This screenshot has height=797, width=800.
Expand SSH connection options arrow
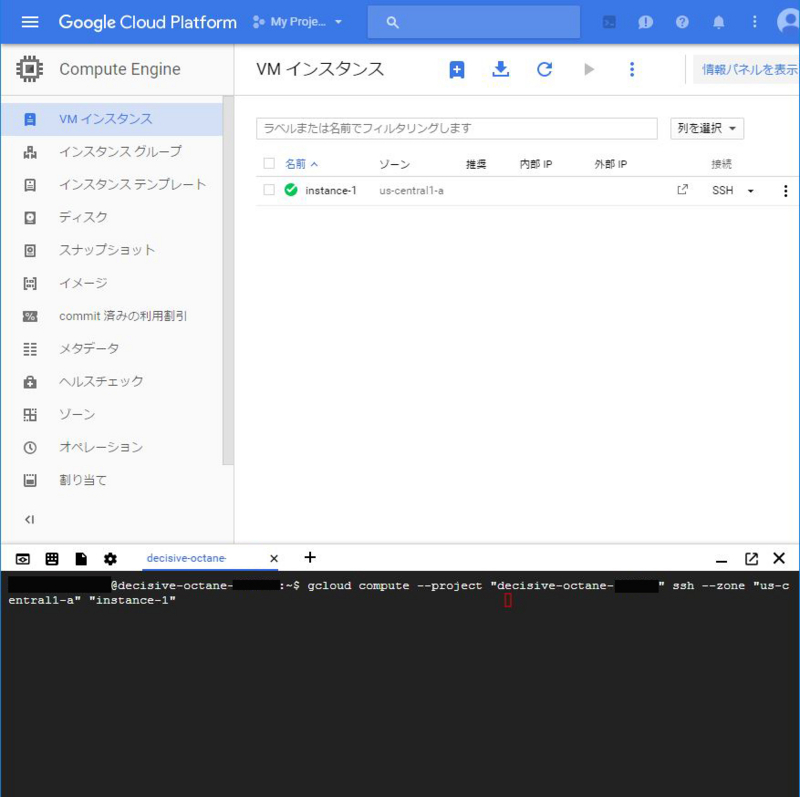(x=751, y=191)
